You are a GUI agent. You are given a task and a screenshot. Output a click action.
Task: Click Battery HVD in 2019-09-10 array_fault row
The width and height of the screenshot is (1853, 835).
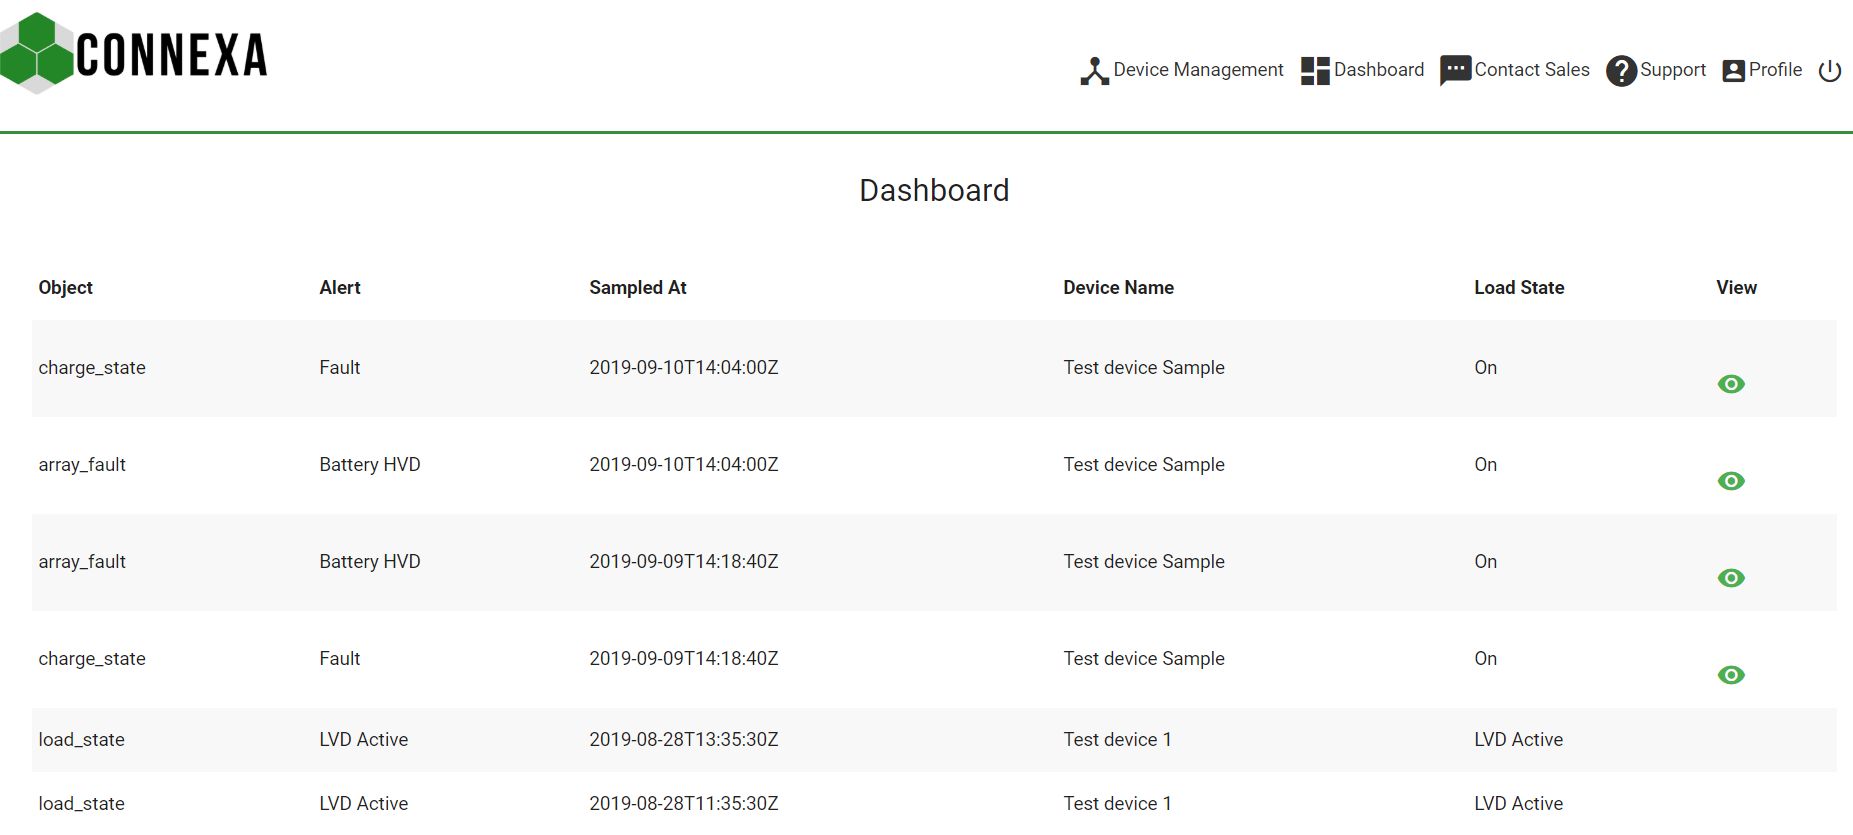pos(370,465)
